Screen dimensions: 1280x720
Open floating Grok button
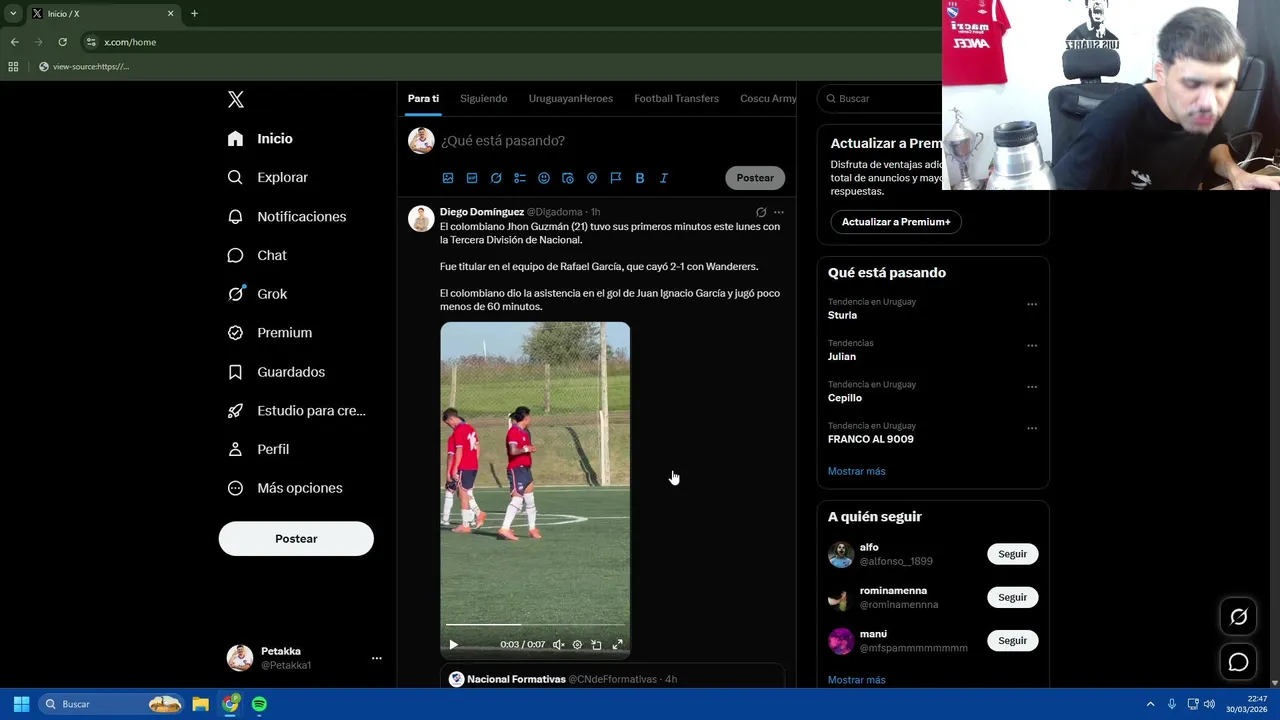coord(1238,617)
